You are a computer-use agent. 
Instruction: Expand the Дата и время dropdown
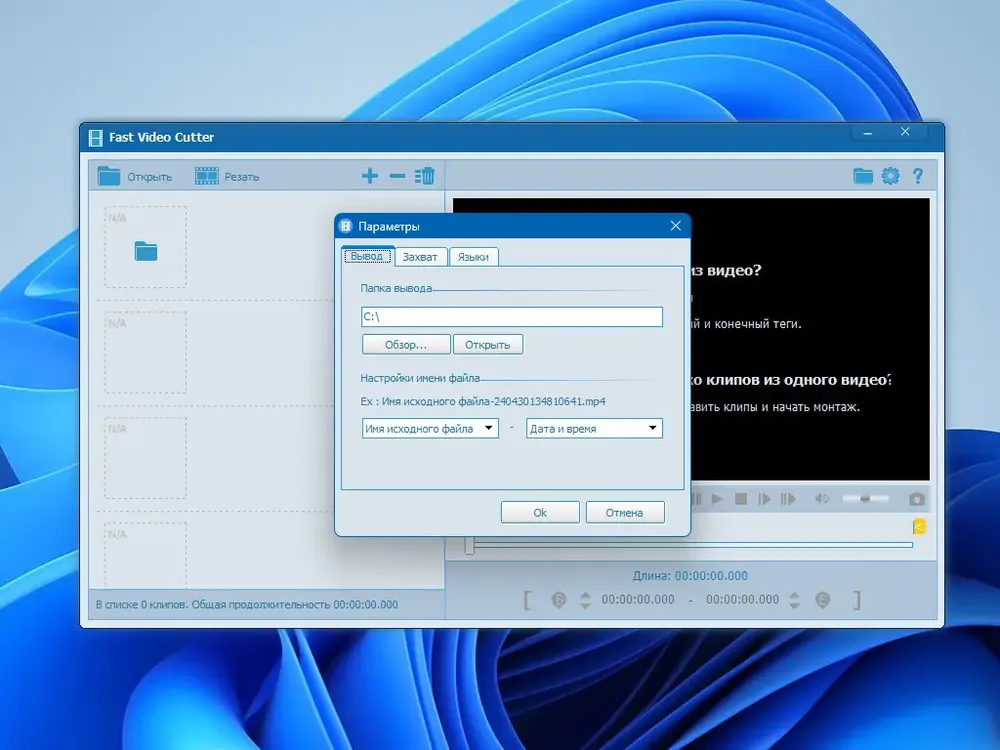pyautogui.click(x=594, y=429)
